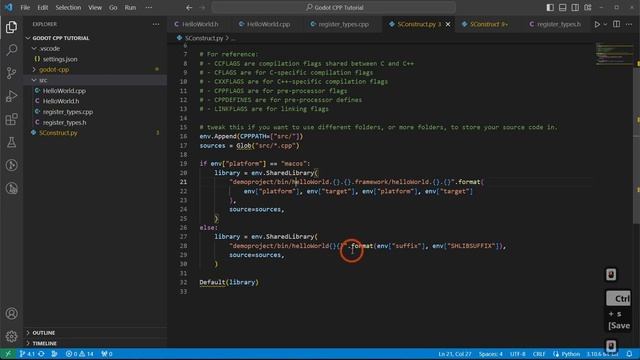This screenshot has height=360, width=640.
Task: Open the Manage gear icon
Action: [x=11, y=336]
